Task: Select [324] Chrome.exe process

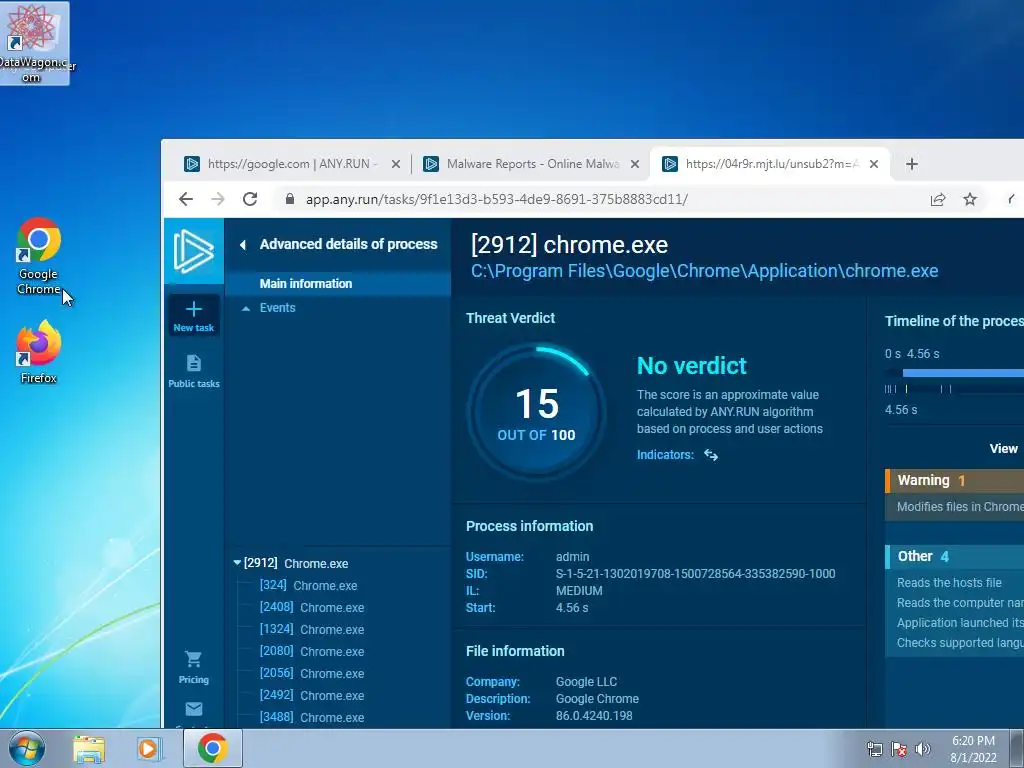Action: pos(308,585)
